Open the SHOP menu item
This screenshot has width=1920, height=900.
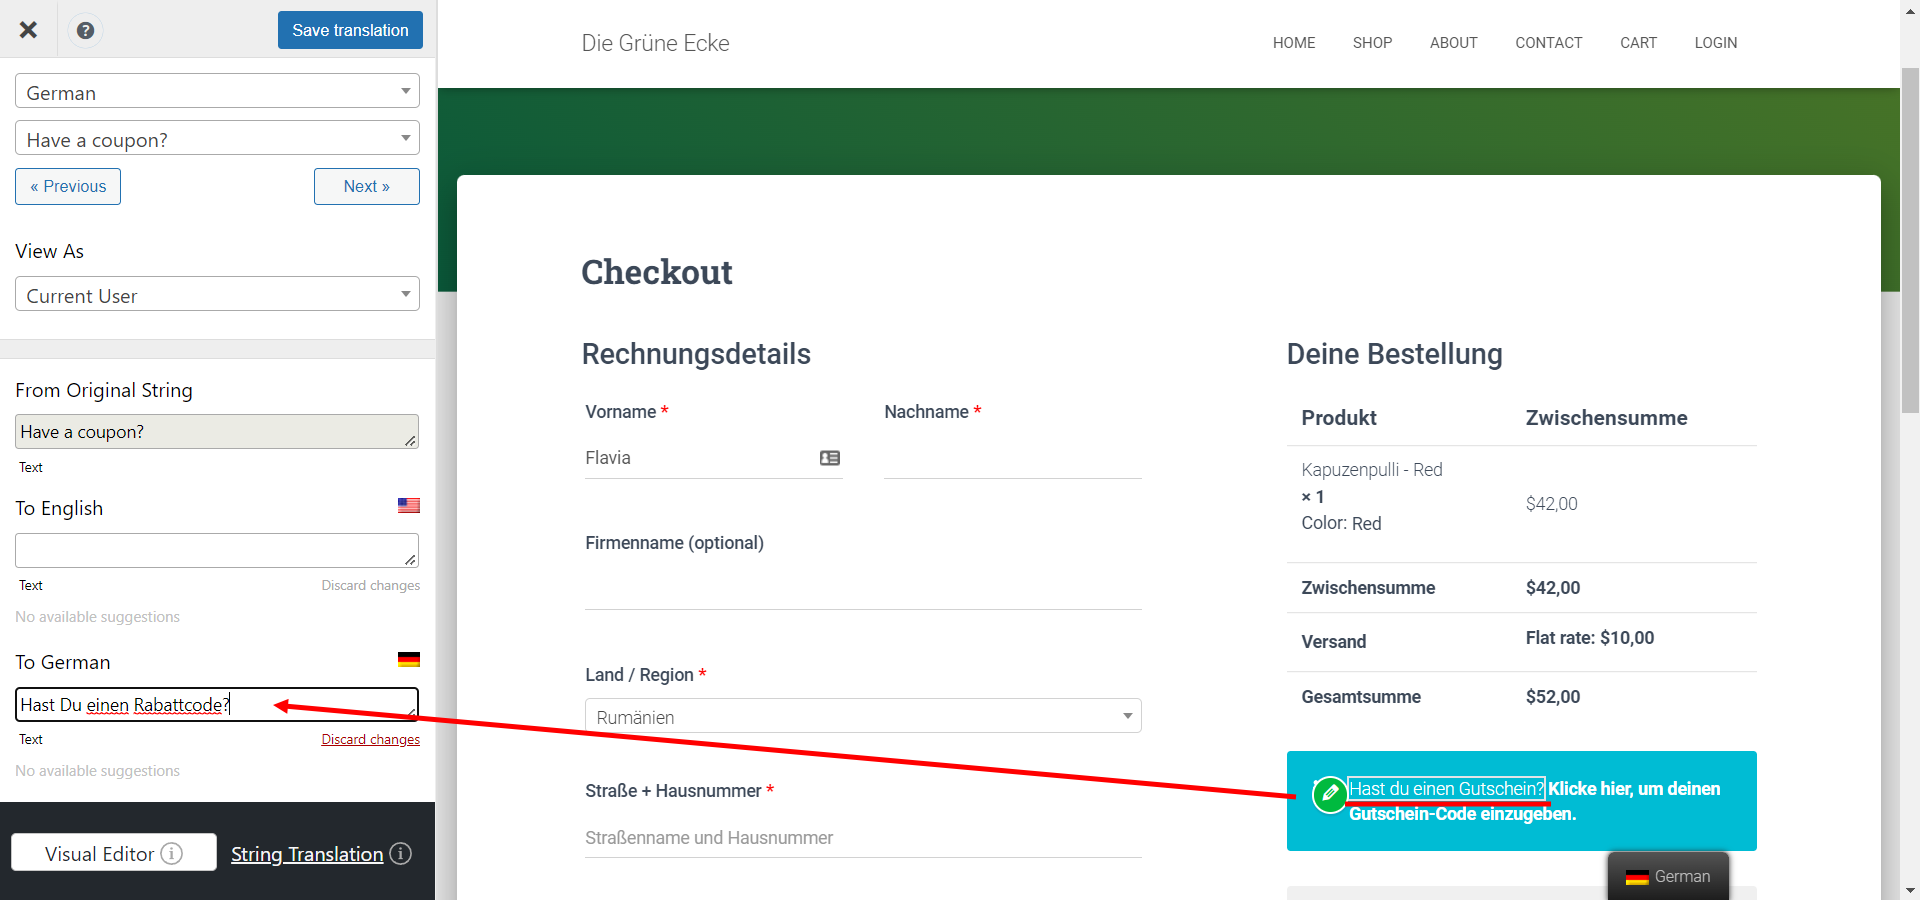coord(1372,43)
